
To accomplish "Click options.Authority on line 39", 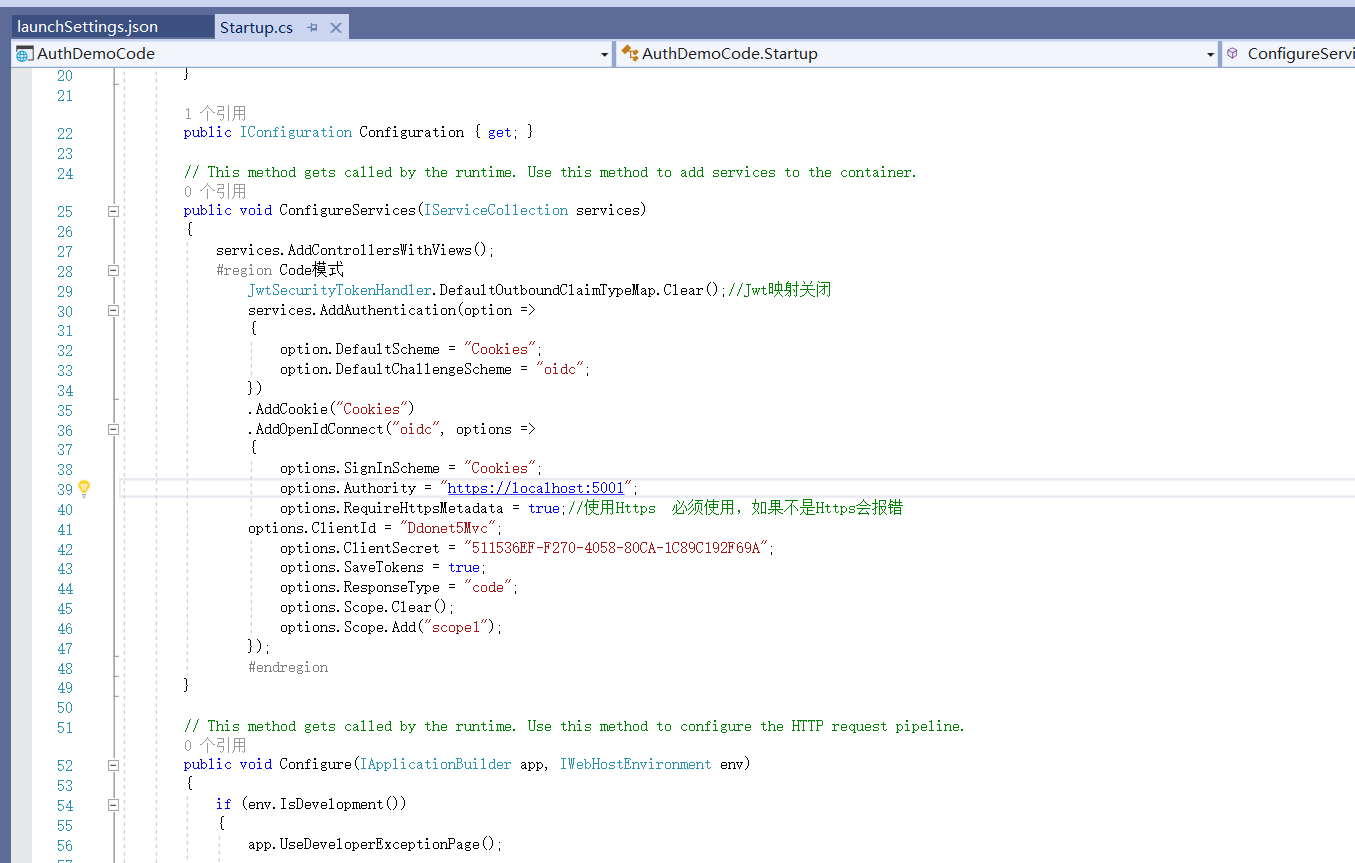I will click(x=347, y=488).
